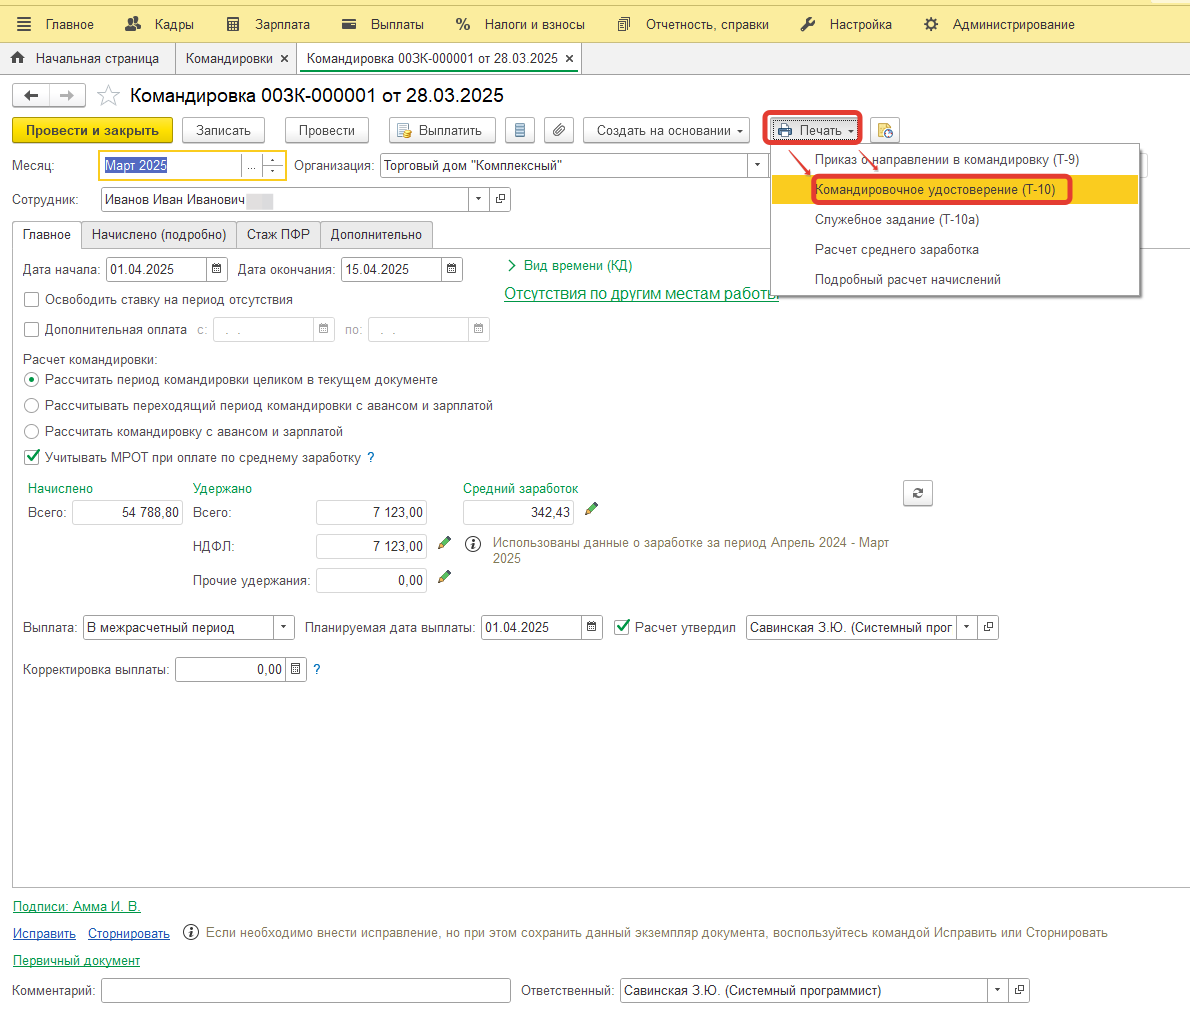Edit НДФЛ amount with pencil icon

point(444,544)
